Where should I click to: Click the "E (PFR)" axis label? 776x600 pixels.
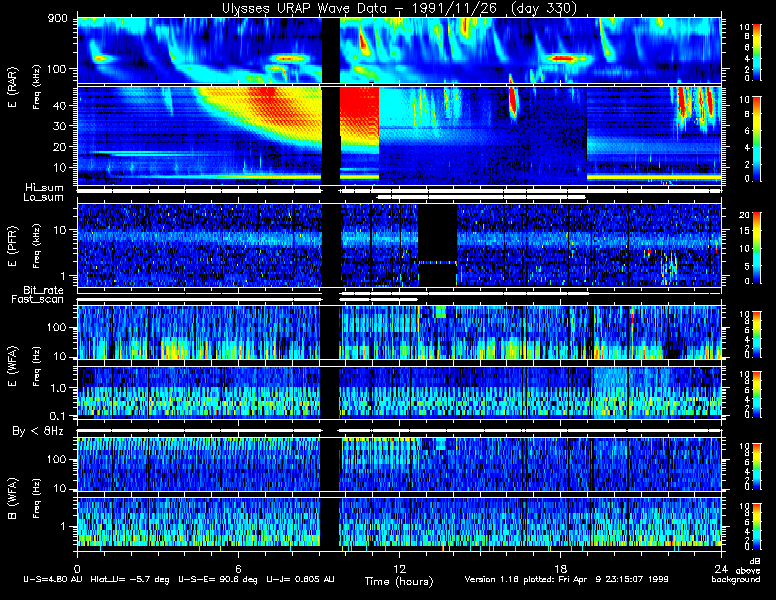click(12, 246)
